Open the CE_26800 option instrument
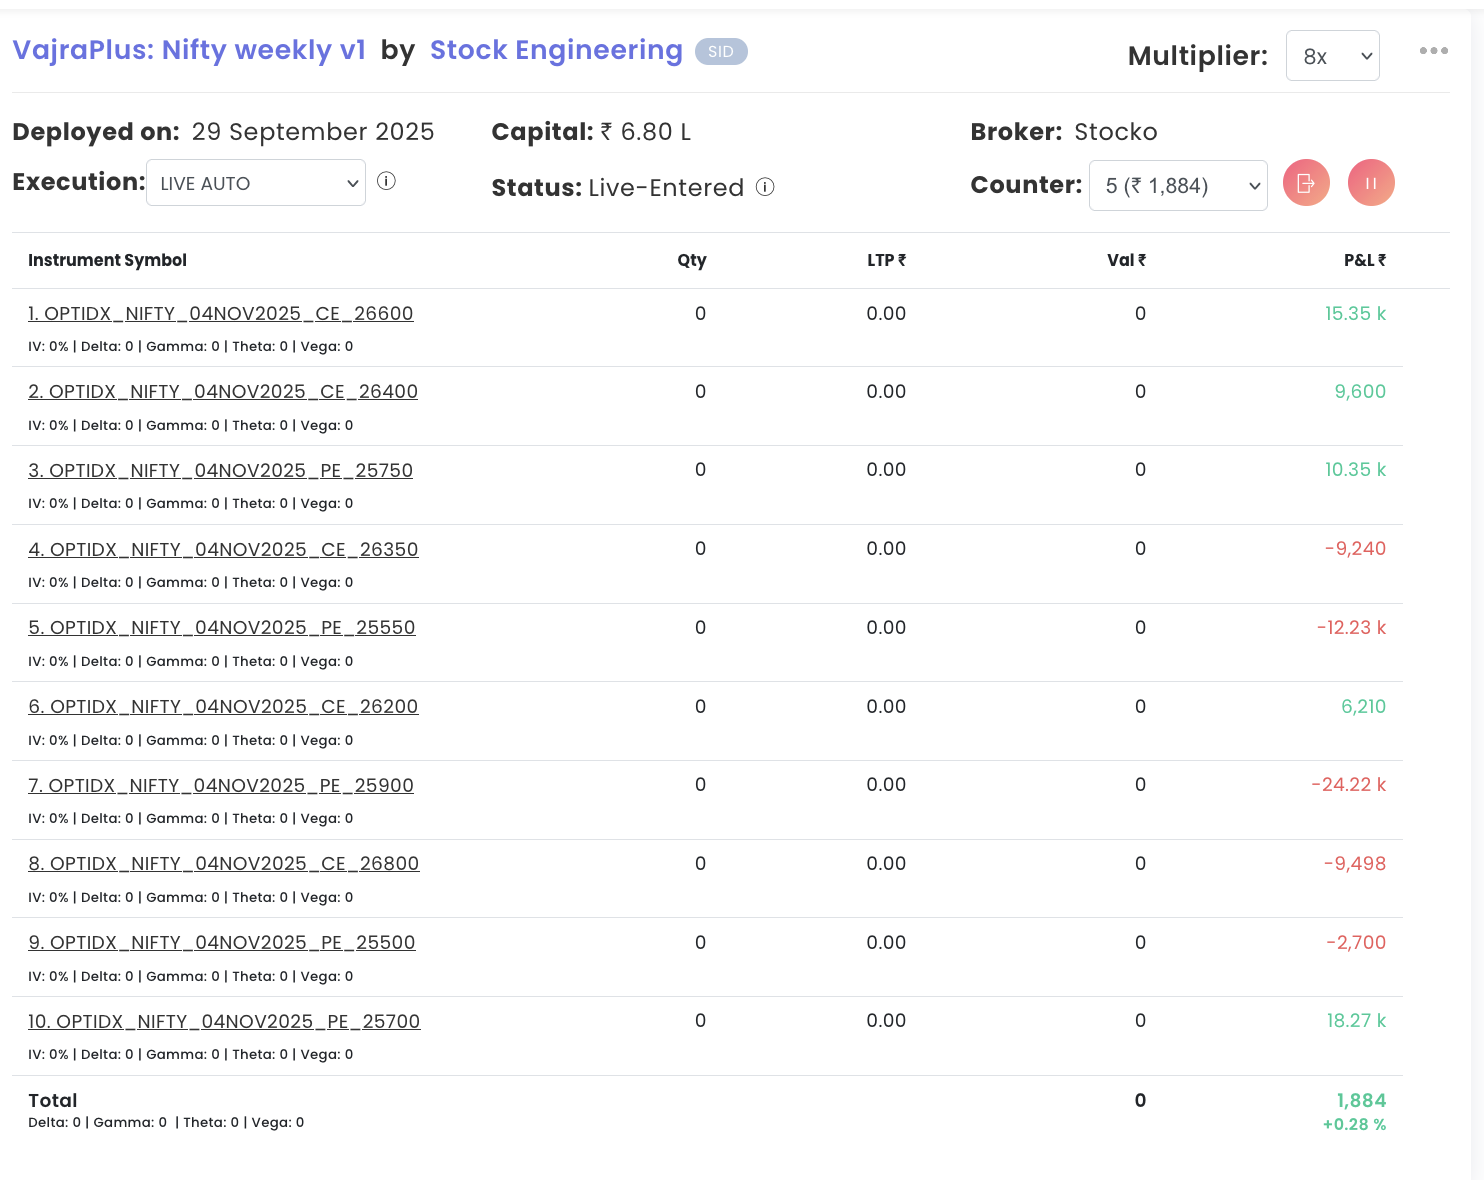The height and width of the screenshot is (1180, 1484). click(224, 864)
